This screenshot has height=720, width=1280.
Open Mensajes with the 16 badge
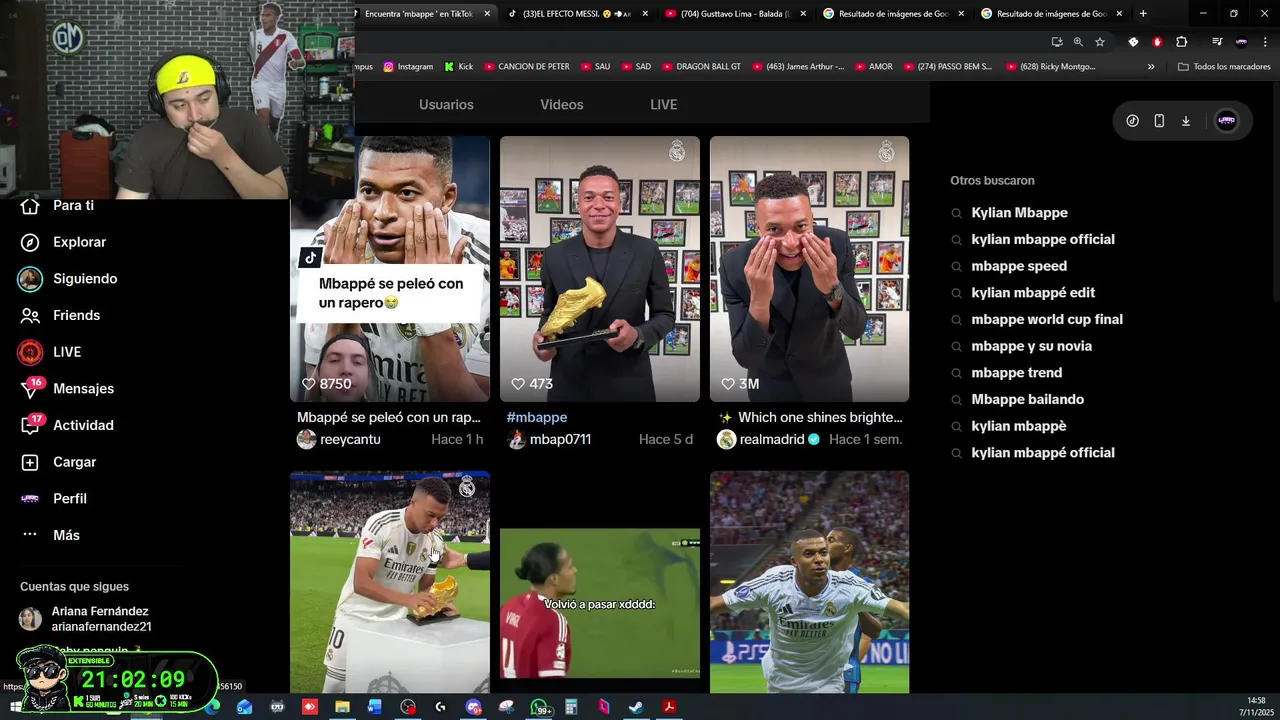pos(67,389)
